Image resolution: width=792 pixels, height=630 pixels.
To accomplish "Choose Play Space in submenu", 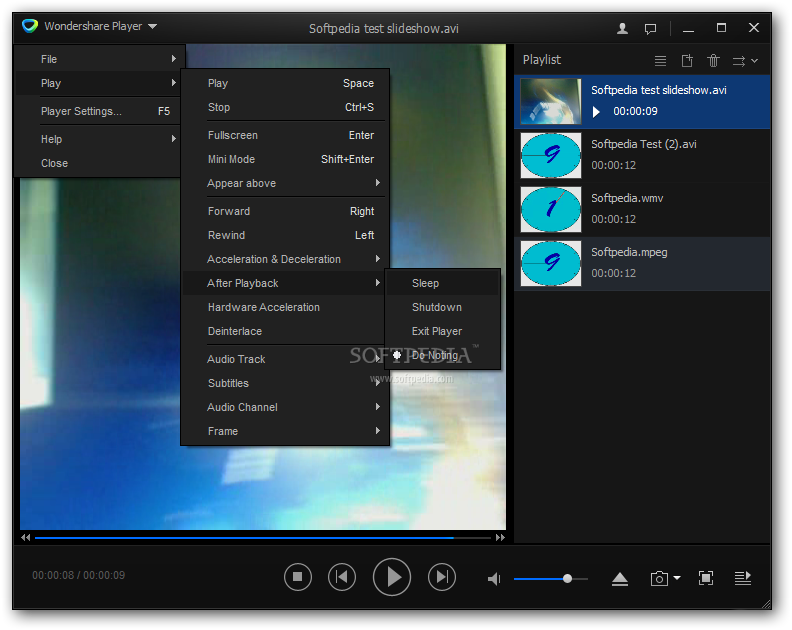I will click(x=285, y=83).
